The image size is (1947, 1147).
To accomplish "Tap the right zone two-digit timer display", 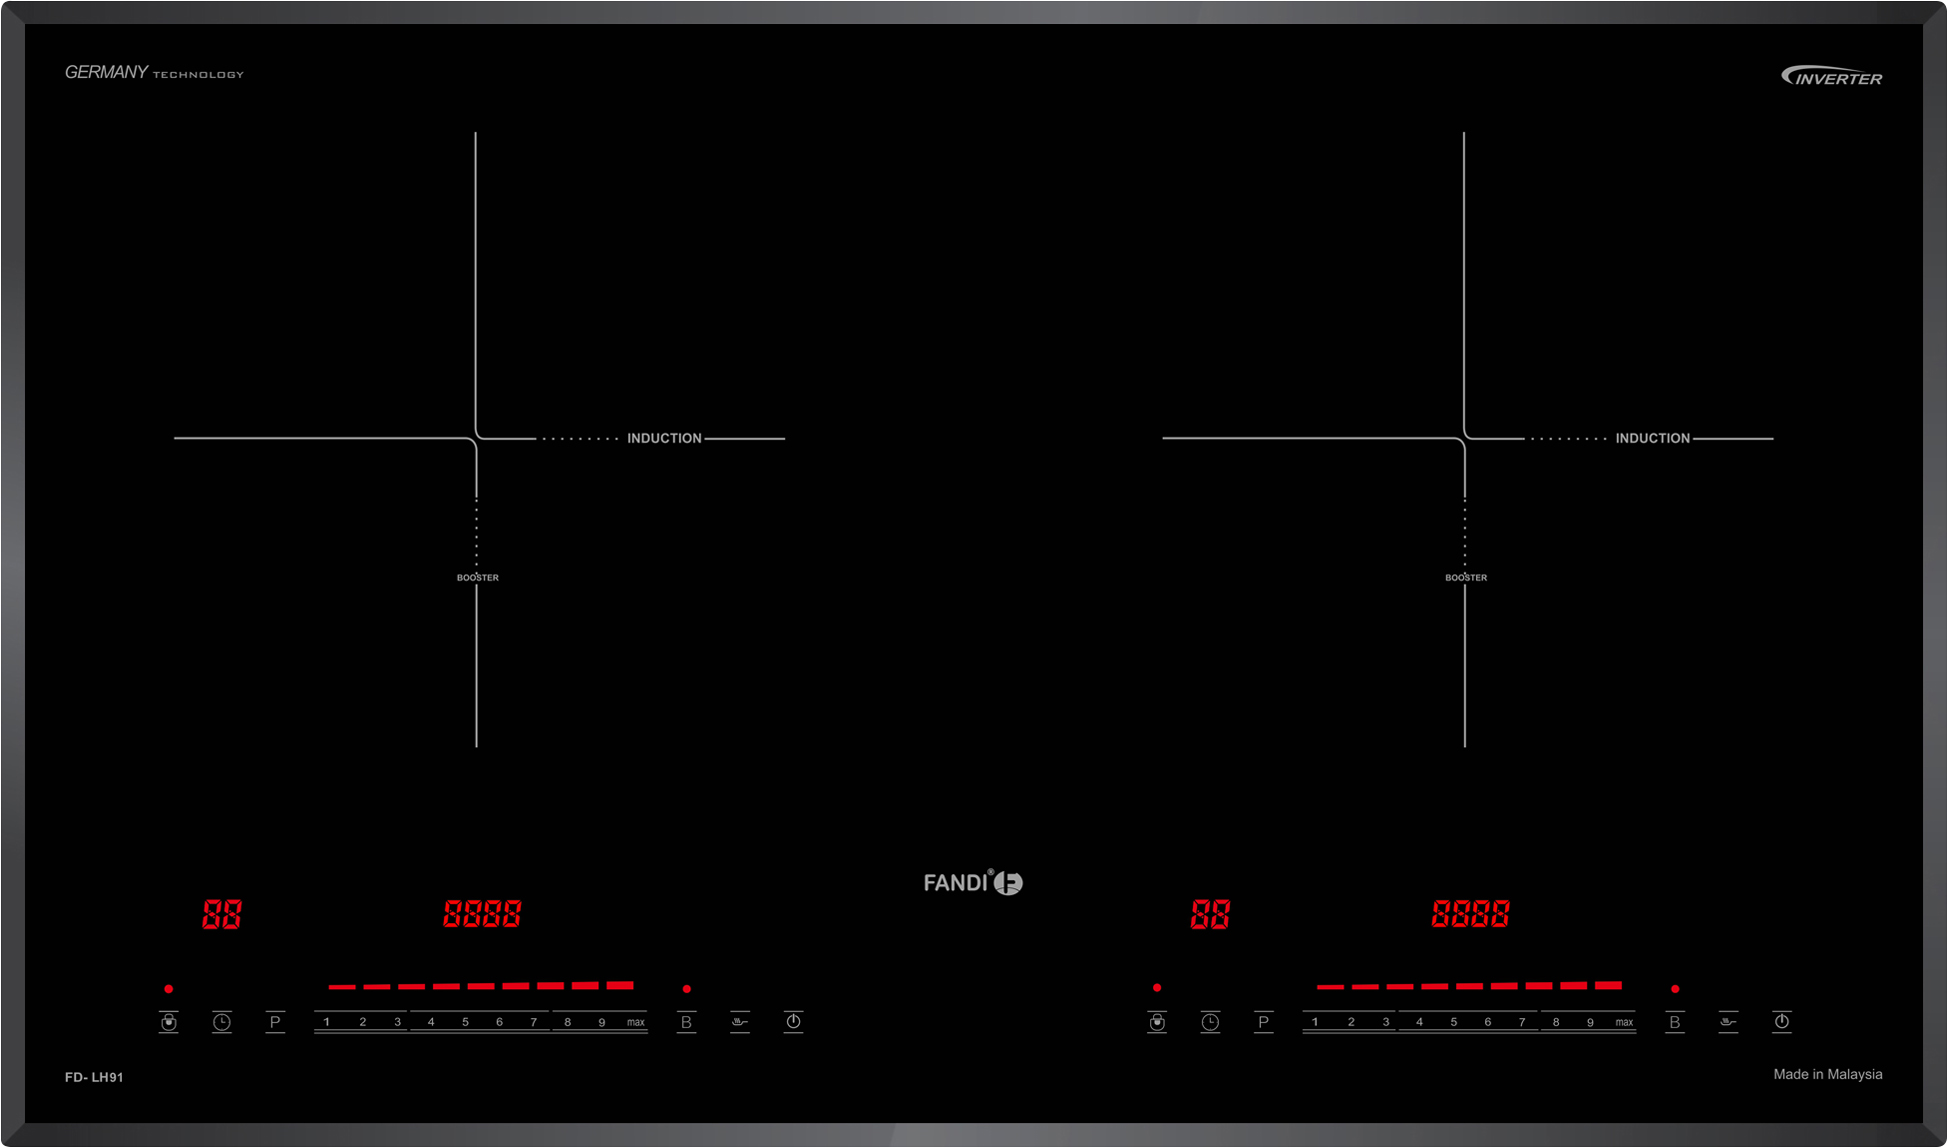I will (x=1210, y=914).
